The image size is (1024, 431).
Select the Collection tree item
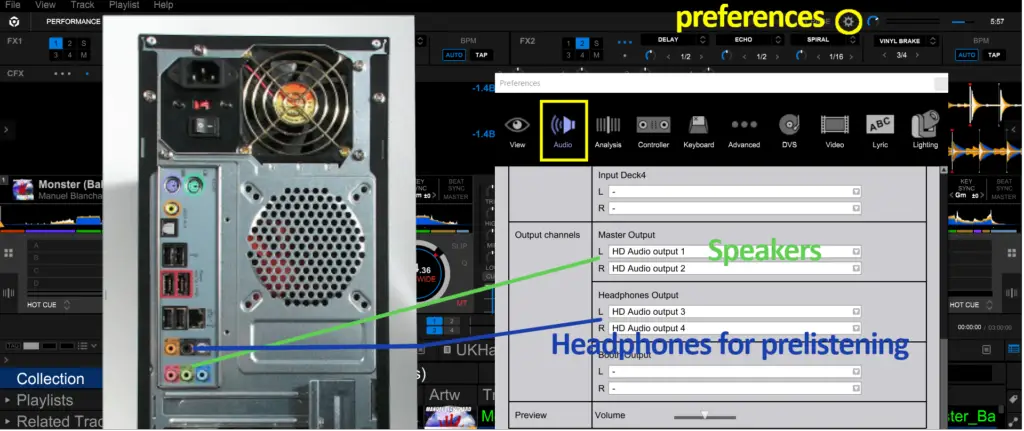point(51,379)
